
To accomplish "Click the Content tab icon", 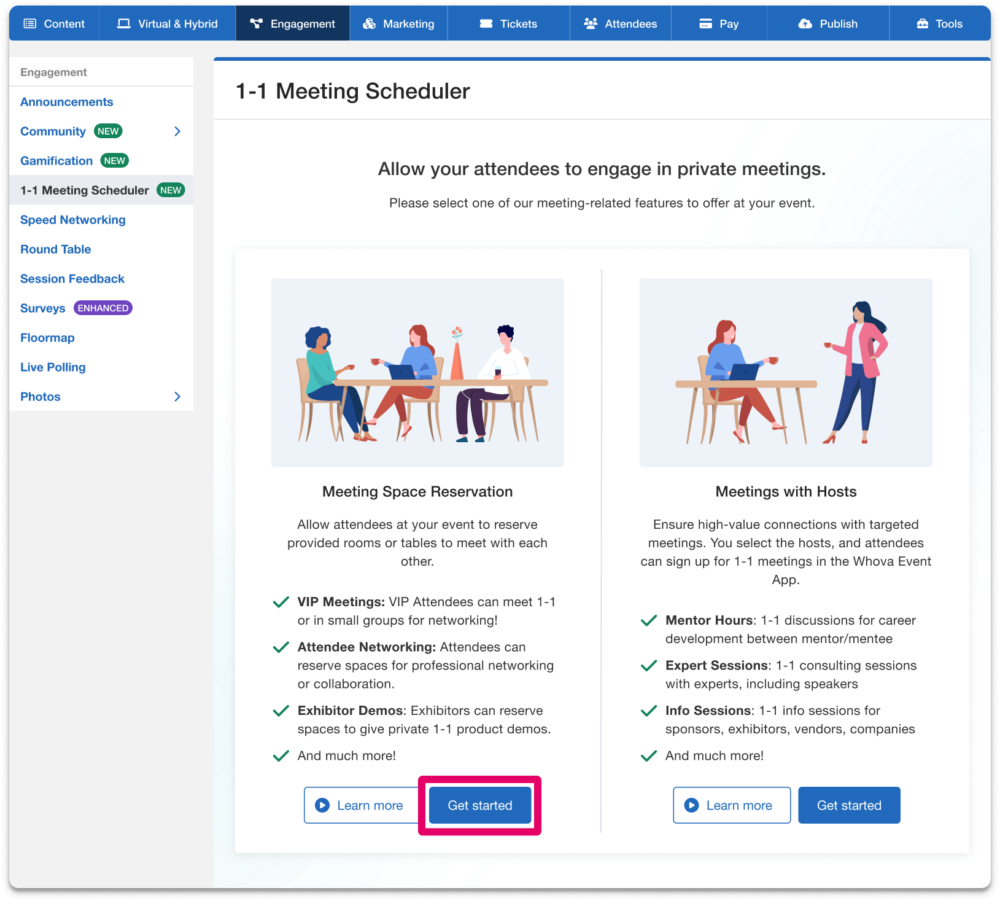I will [29, 24].
